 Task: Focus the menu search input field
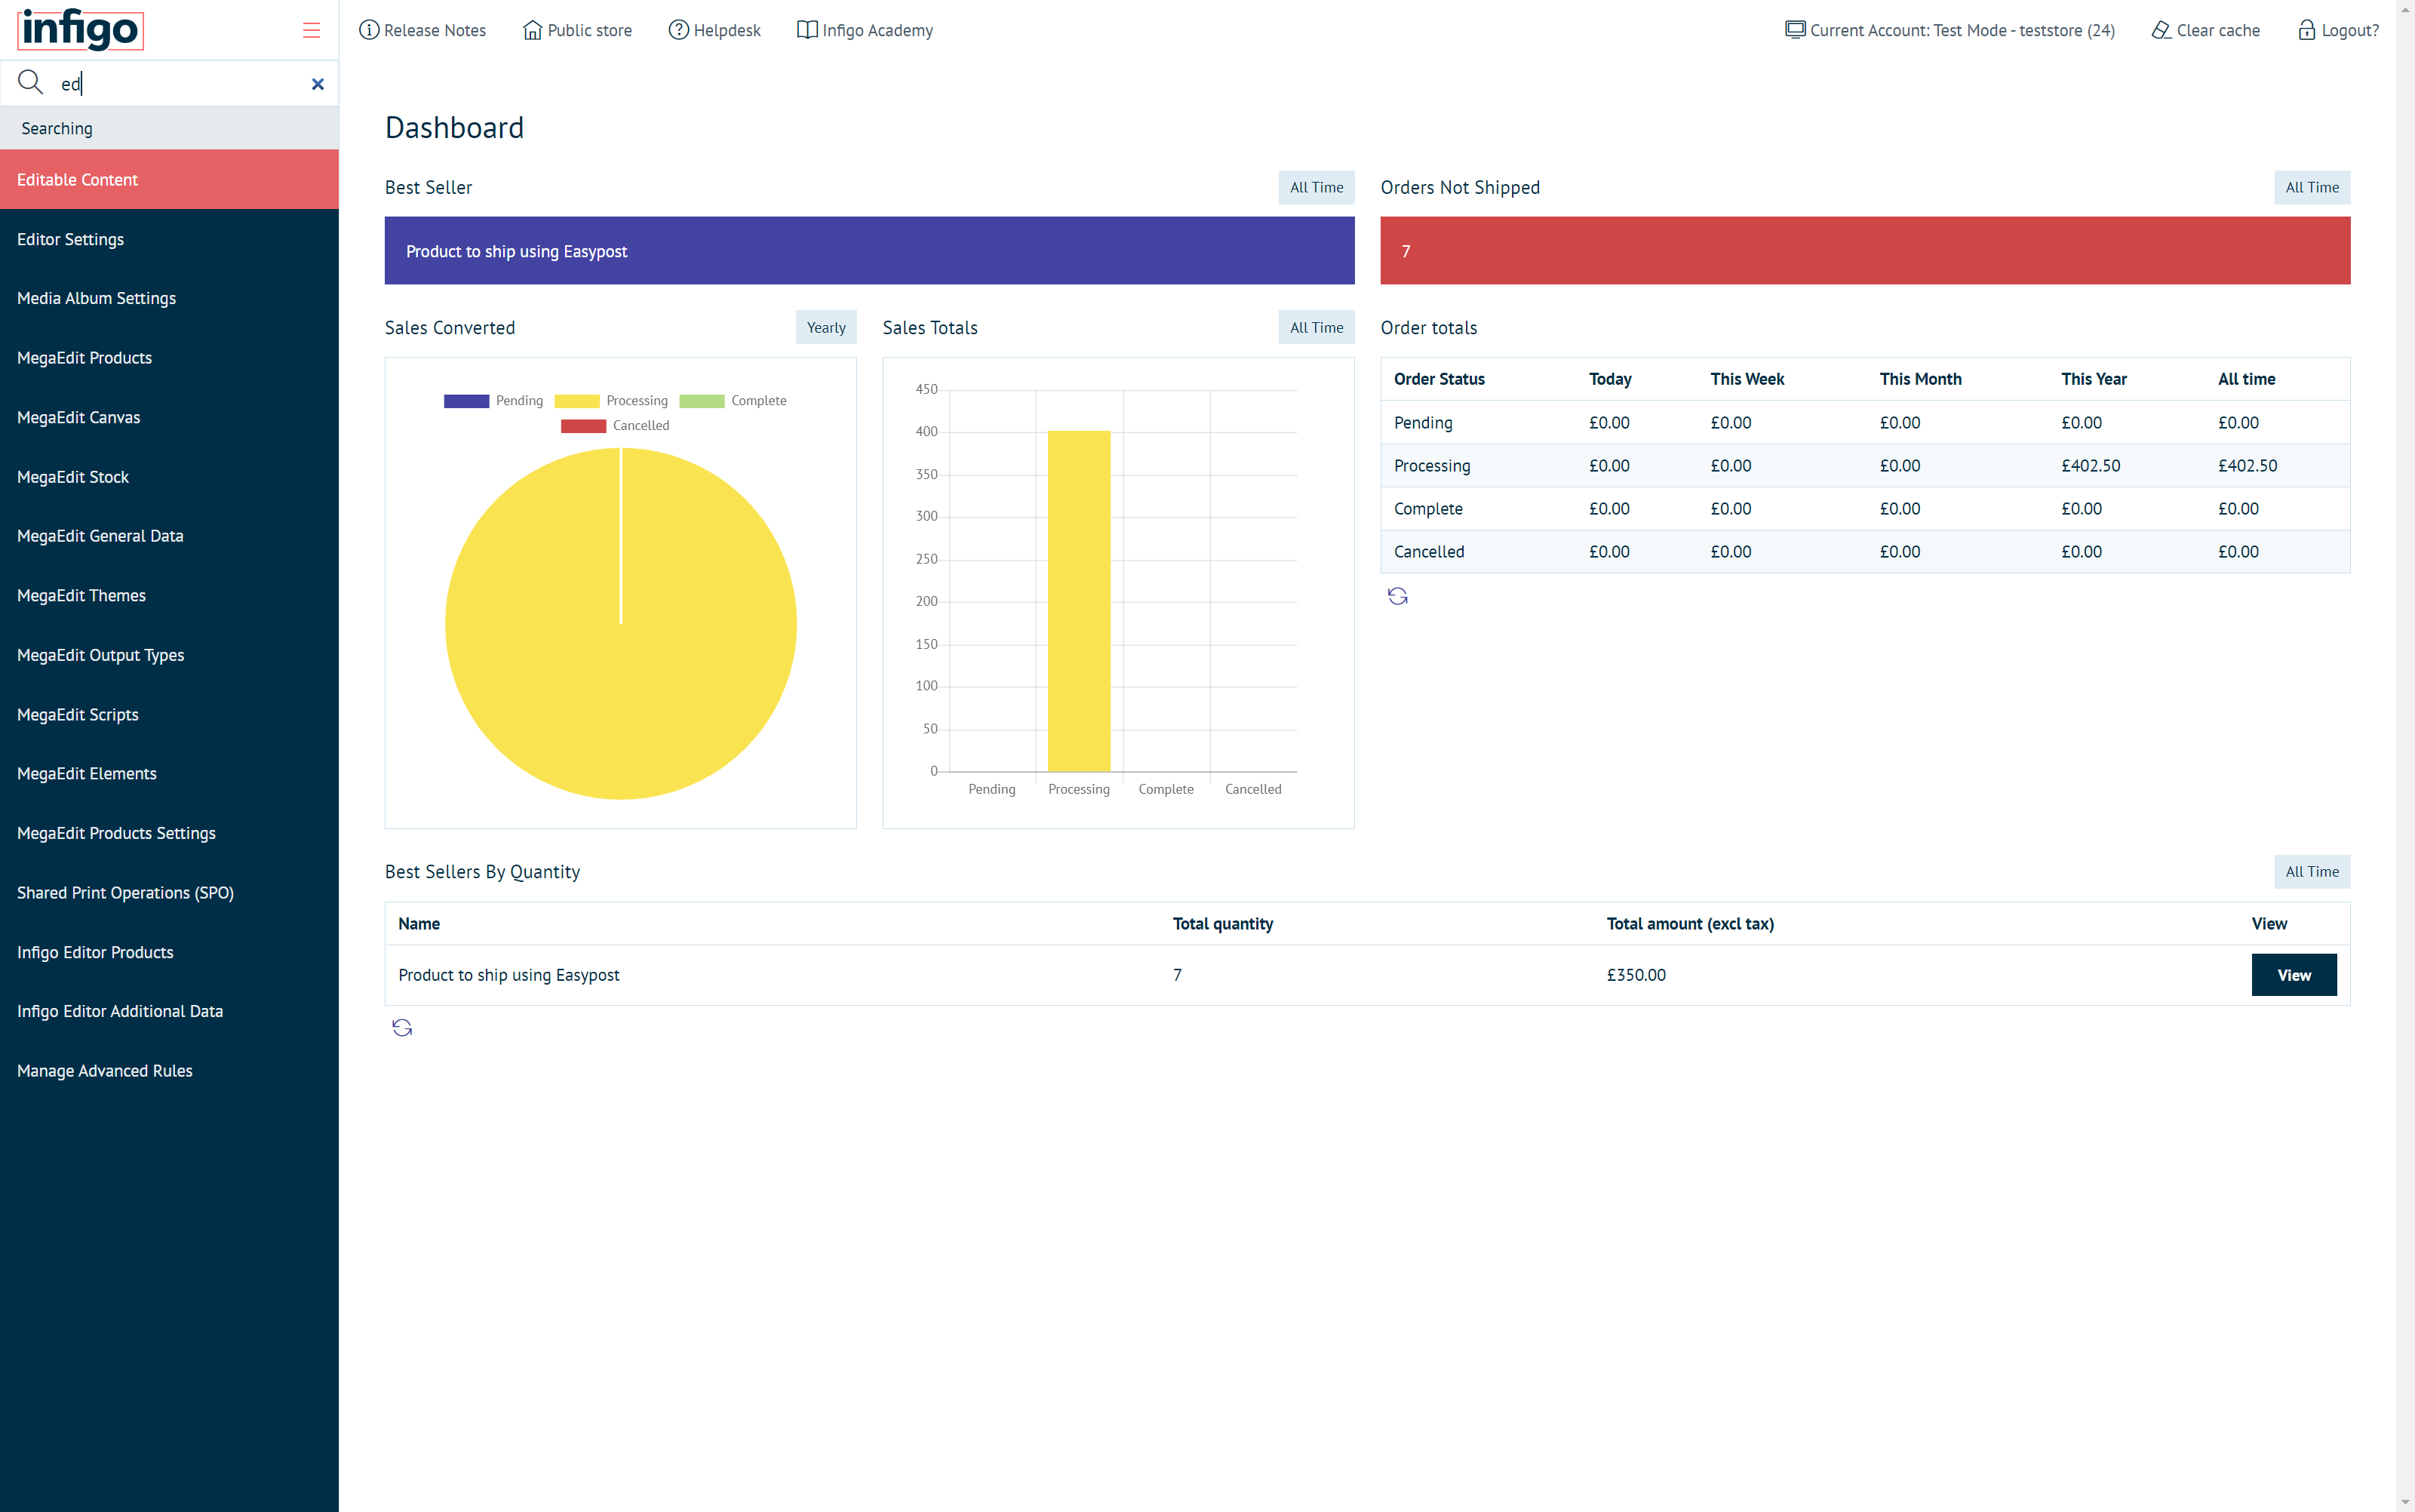[180, 84]
